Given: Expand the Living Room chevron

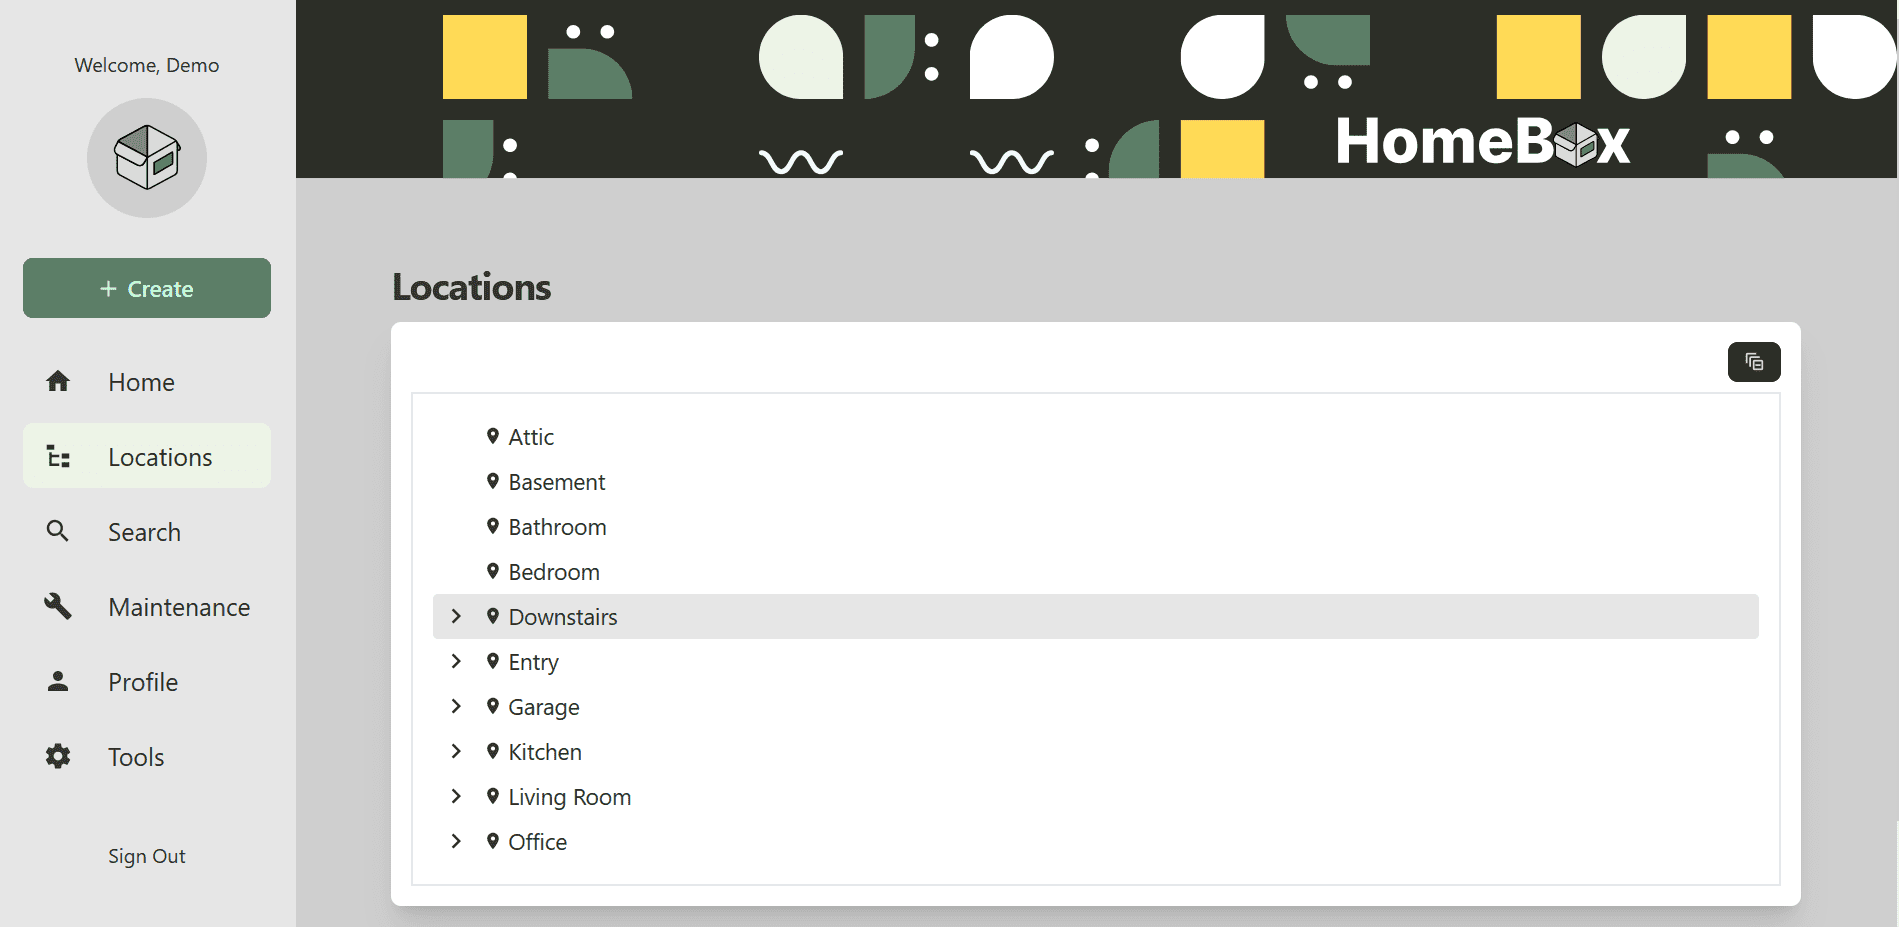Looking at the screenshot, I should pyautogui.click(x=456, y=796).
